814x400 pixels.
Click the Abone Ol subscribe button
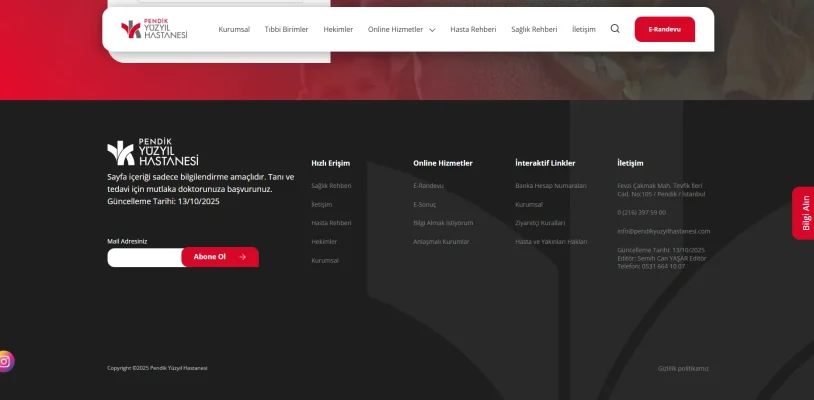pyautogui.click(x=219, y=257)
